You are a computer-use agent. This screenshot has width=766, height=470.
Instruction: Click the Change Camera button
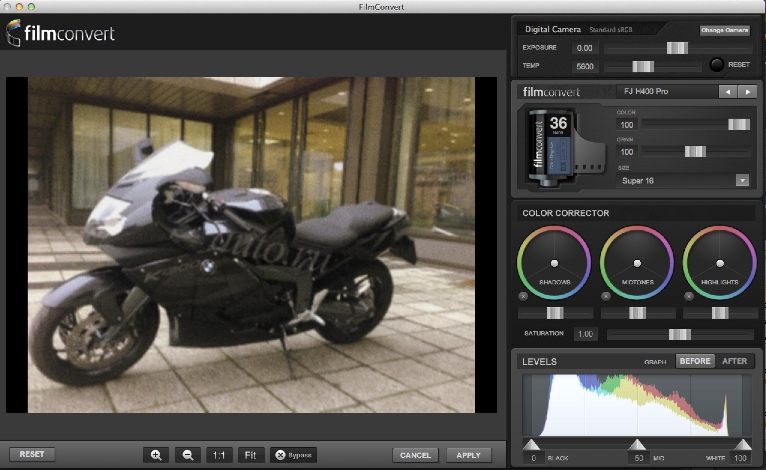(x=724, y=30)
